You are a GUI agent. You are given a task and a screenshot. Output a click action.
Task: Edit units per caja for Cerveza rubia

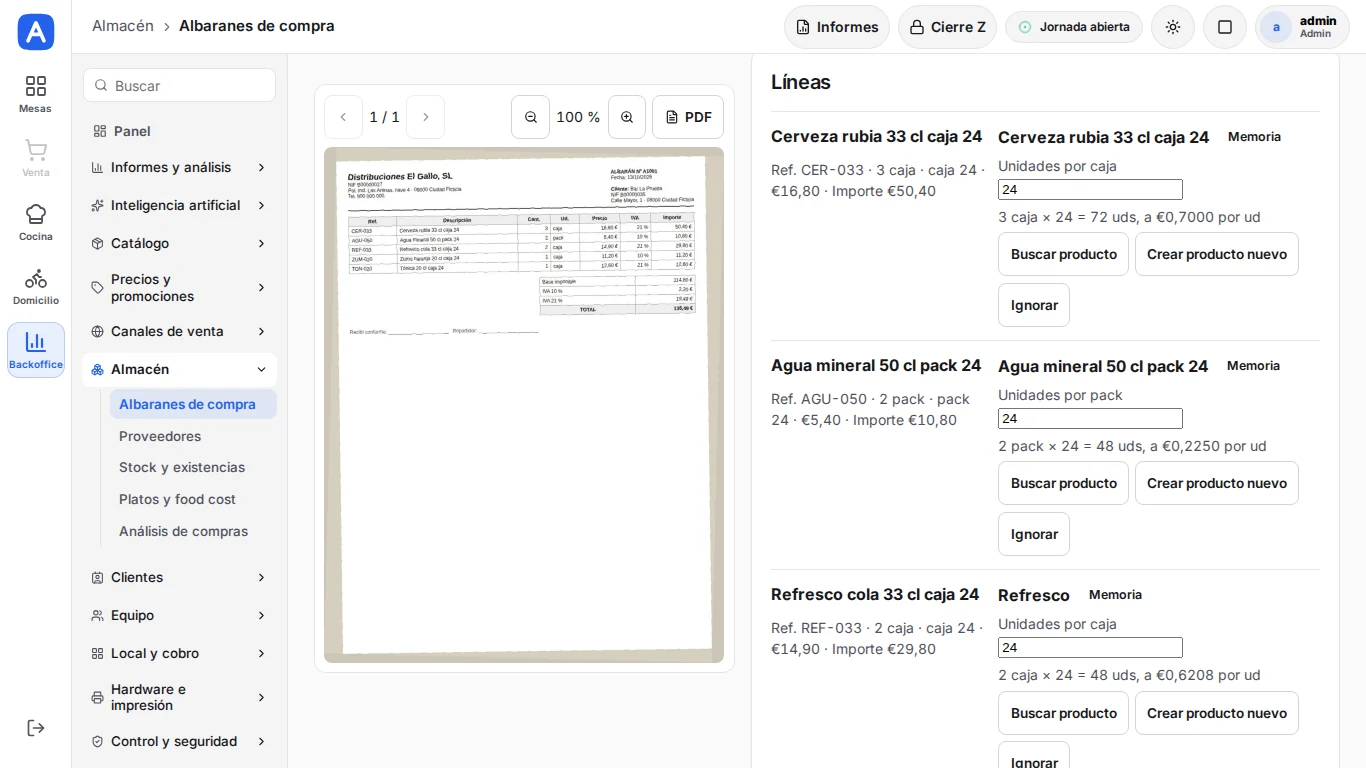click(1090, 190)
